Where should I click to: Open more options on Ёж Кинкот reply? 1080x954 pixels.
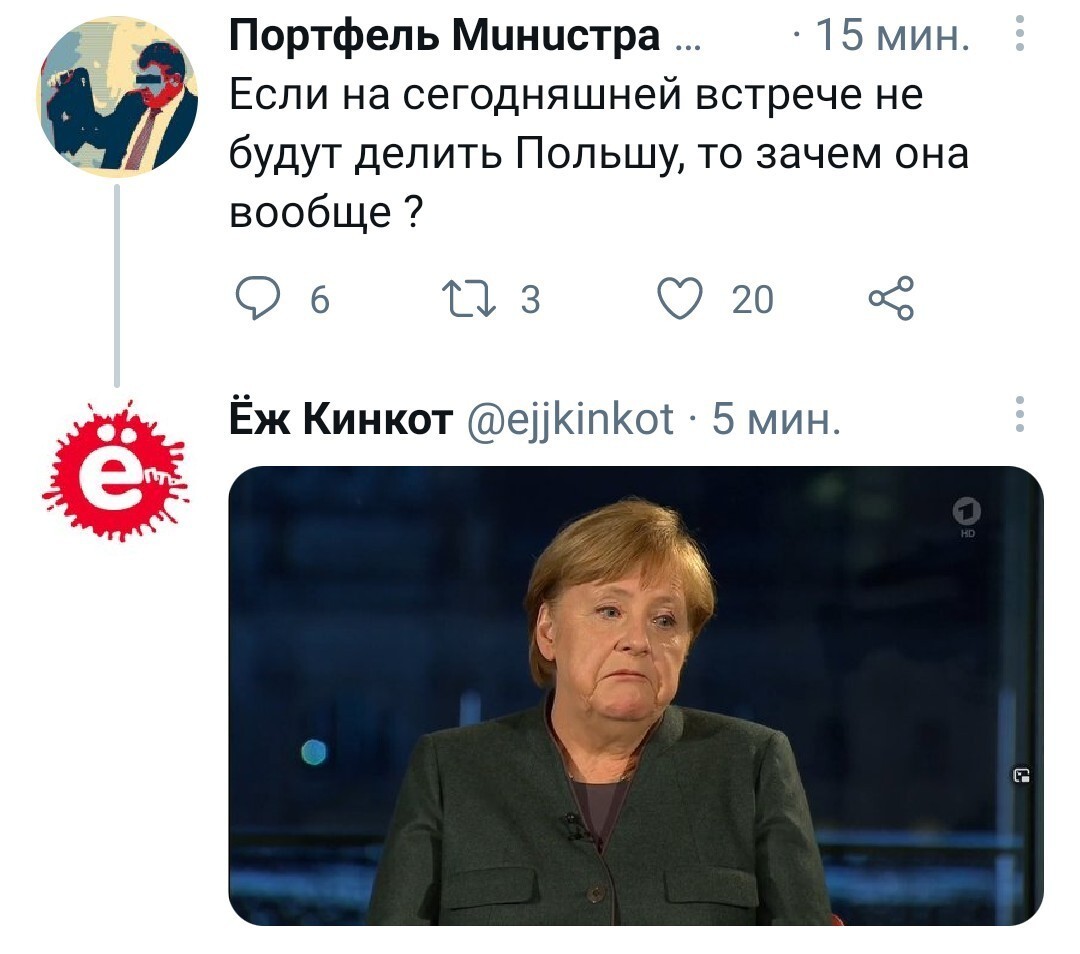tap(1020, 414)
